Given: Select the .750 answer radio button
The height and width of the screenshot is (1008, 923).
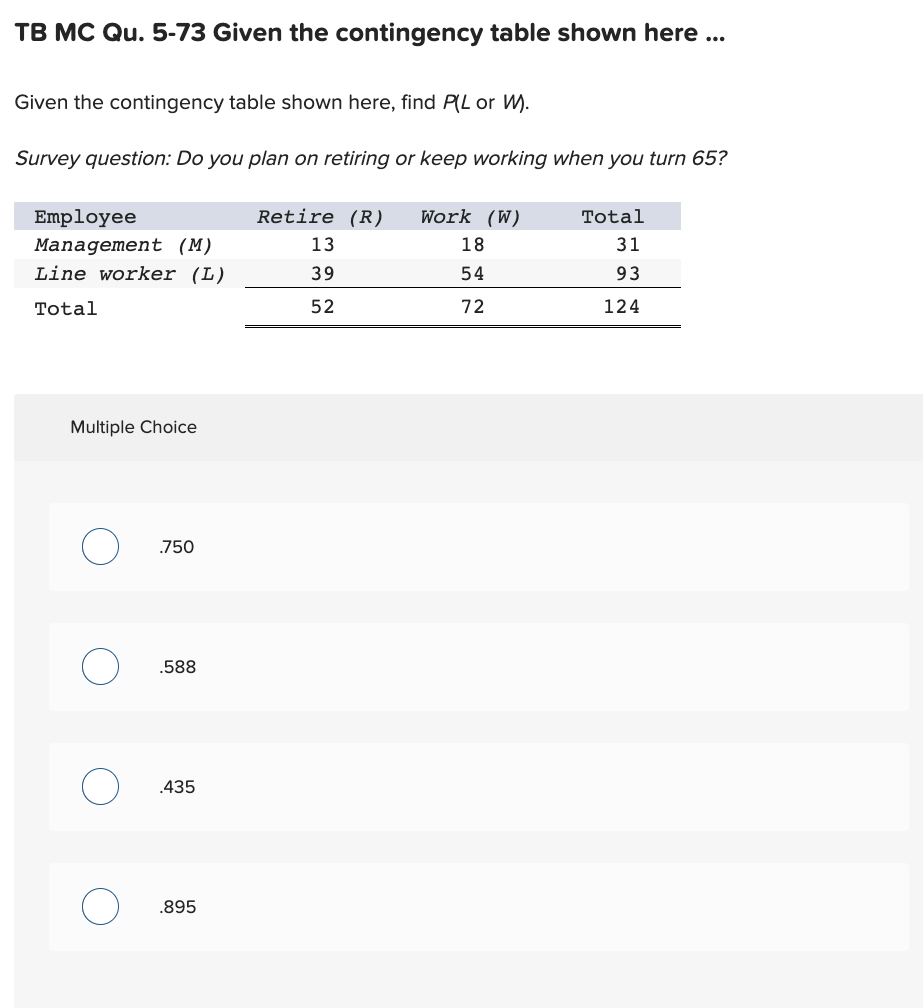Looking at the screenshot, I should [99, 546].
